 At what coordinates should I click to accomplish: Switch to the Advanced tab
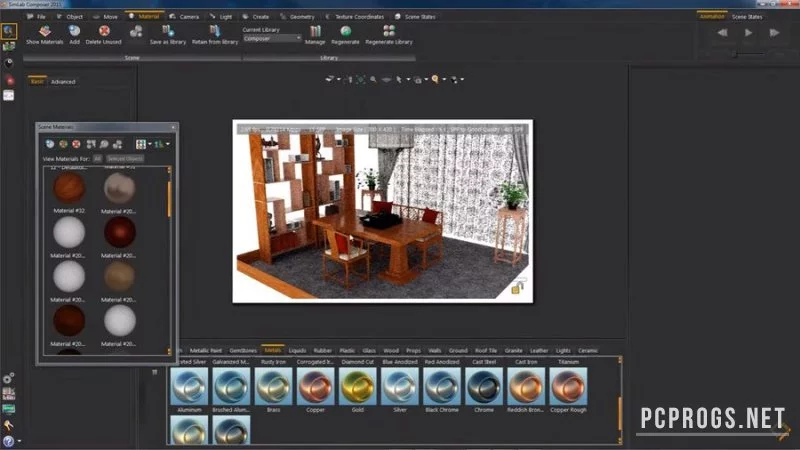[63, 82]
